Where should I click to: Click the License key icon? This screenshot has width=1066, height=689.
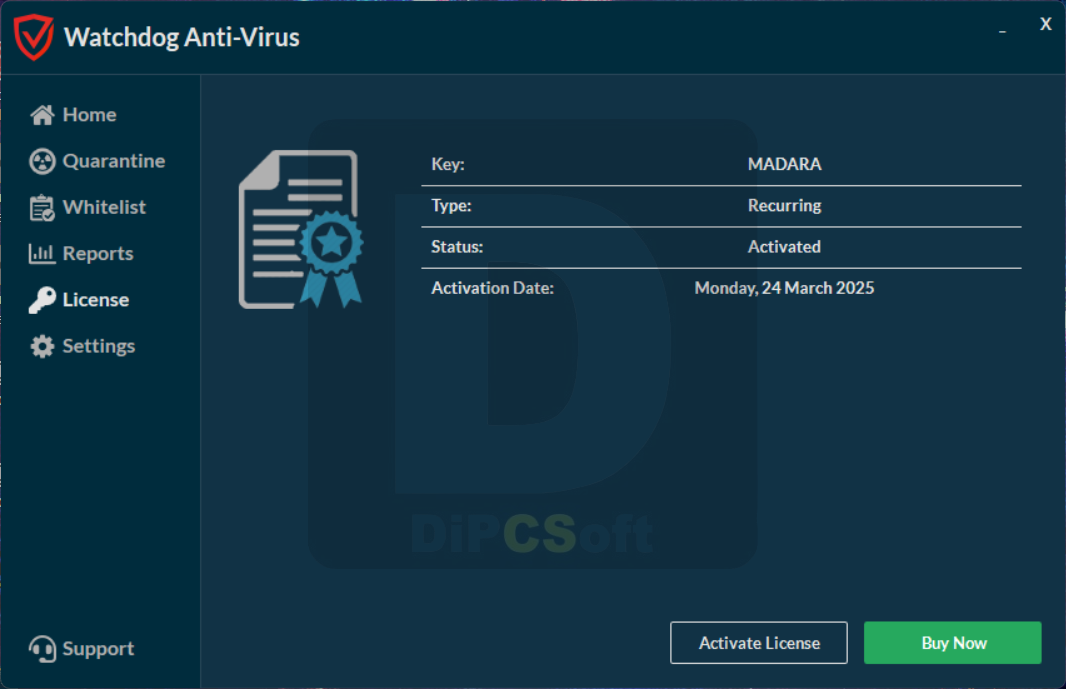point(42,300)
